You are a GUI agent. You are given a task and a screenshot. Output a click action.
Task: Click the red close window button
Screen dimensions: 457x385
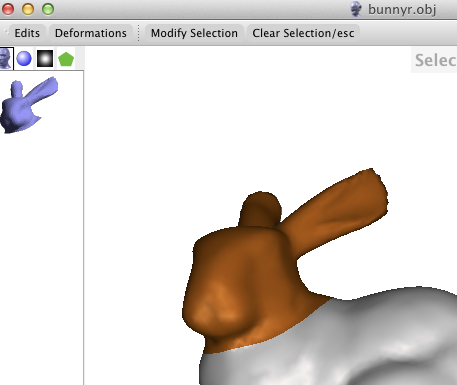pyautogui.click(x=8, y=9)
